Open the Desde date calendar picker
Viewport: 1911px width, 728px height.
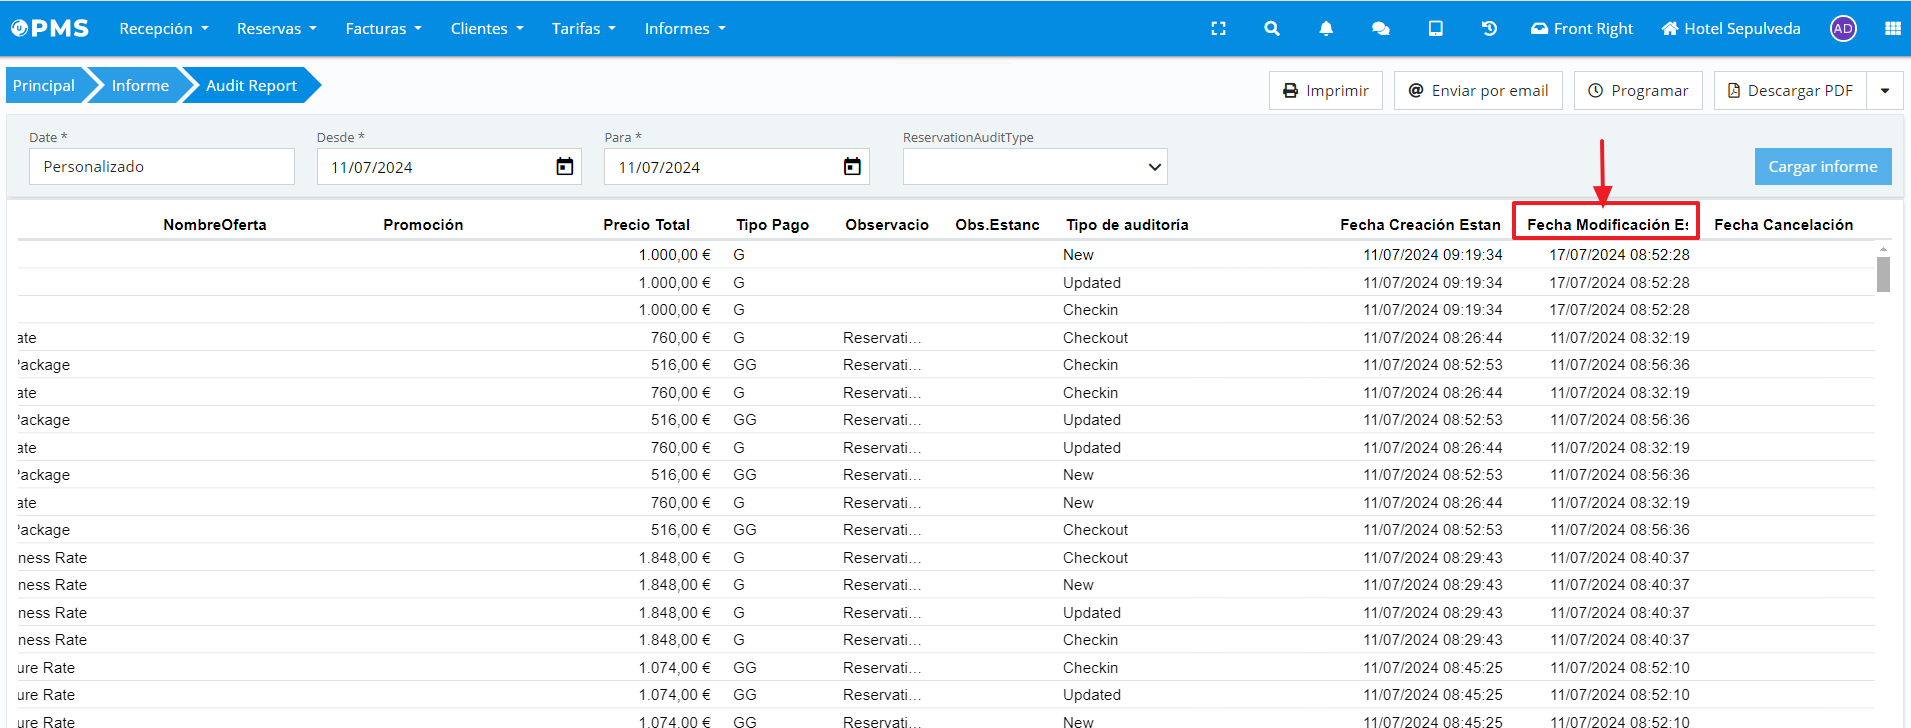(565, 167)
